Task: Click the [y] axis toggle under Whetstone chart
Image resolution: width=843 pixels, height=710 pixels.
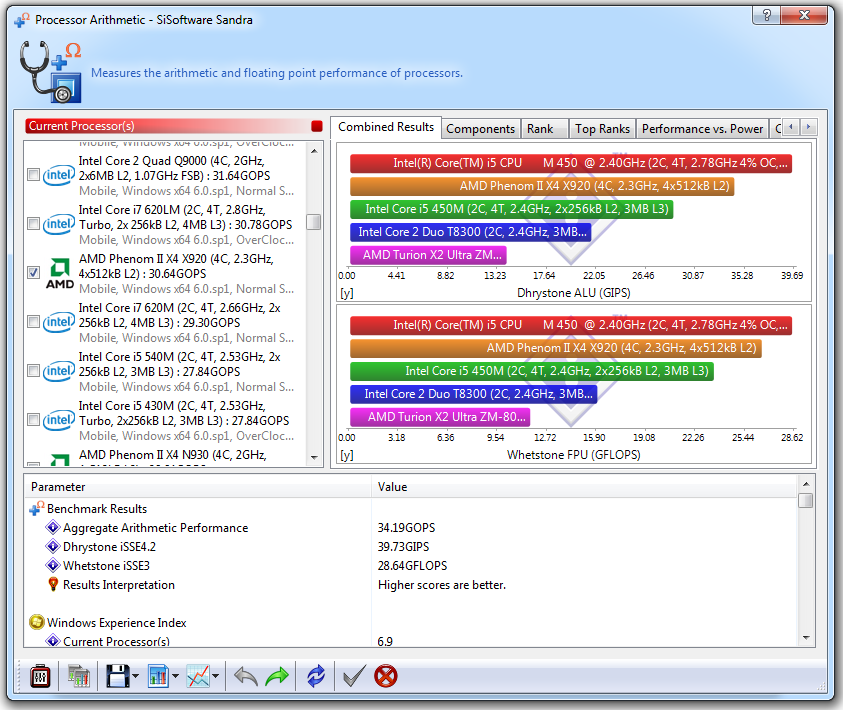Action: click(x=347, y=455)
